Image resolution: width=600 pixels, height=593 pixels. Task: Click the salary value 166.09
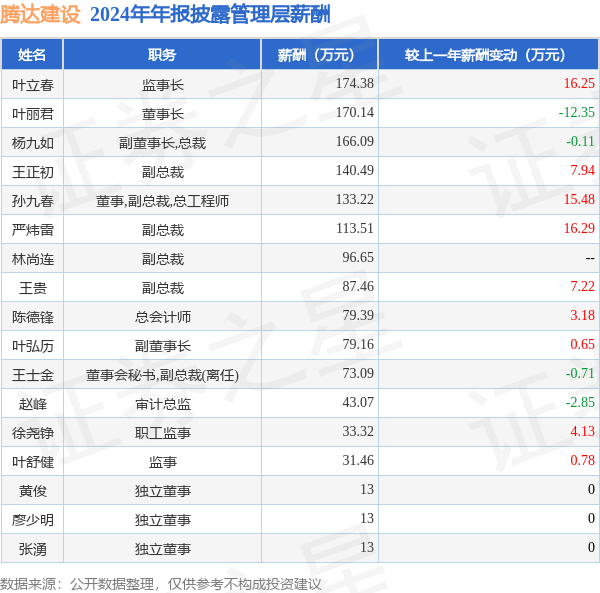[x=355, y=142]
